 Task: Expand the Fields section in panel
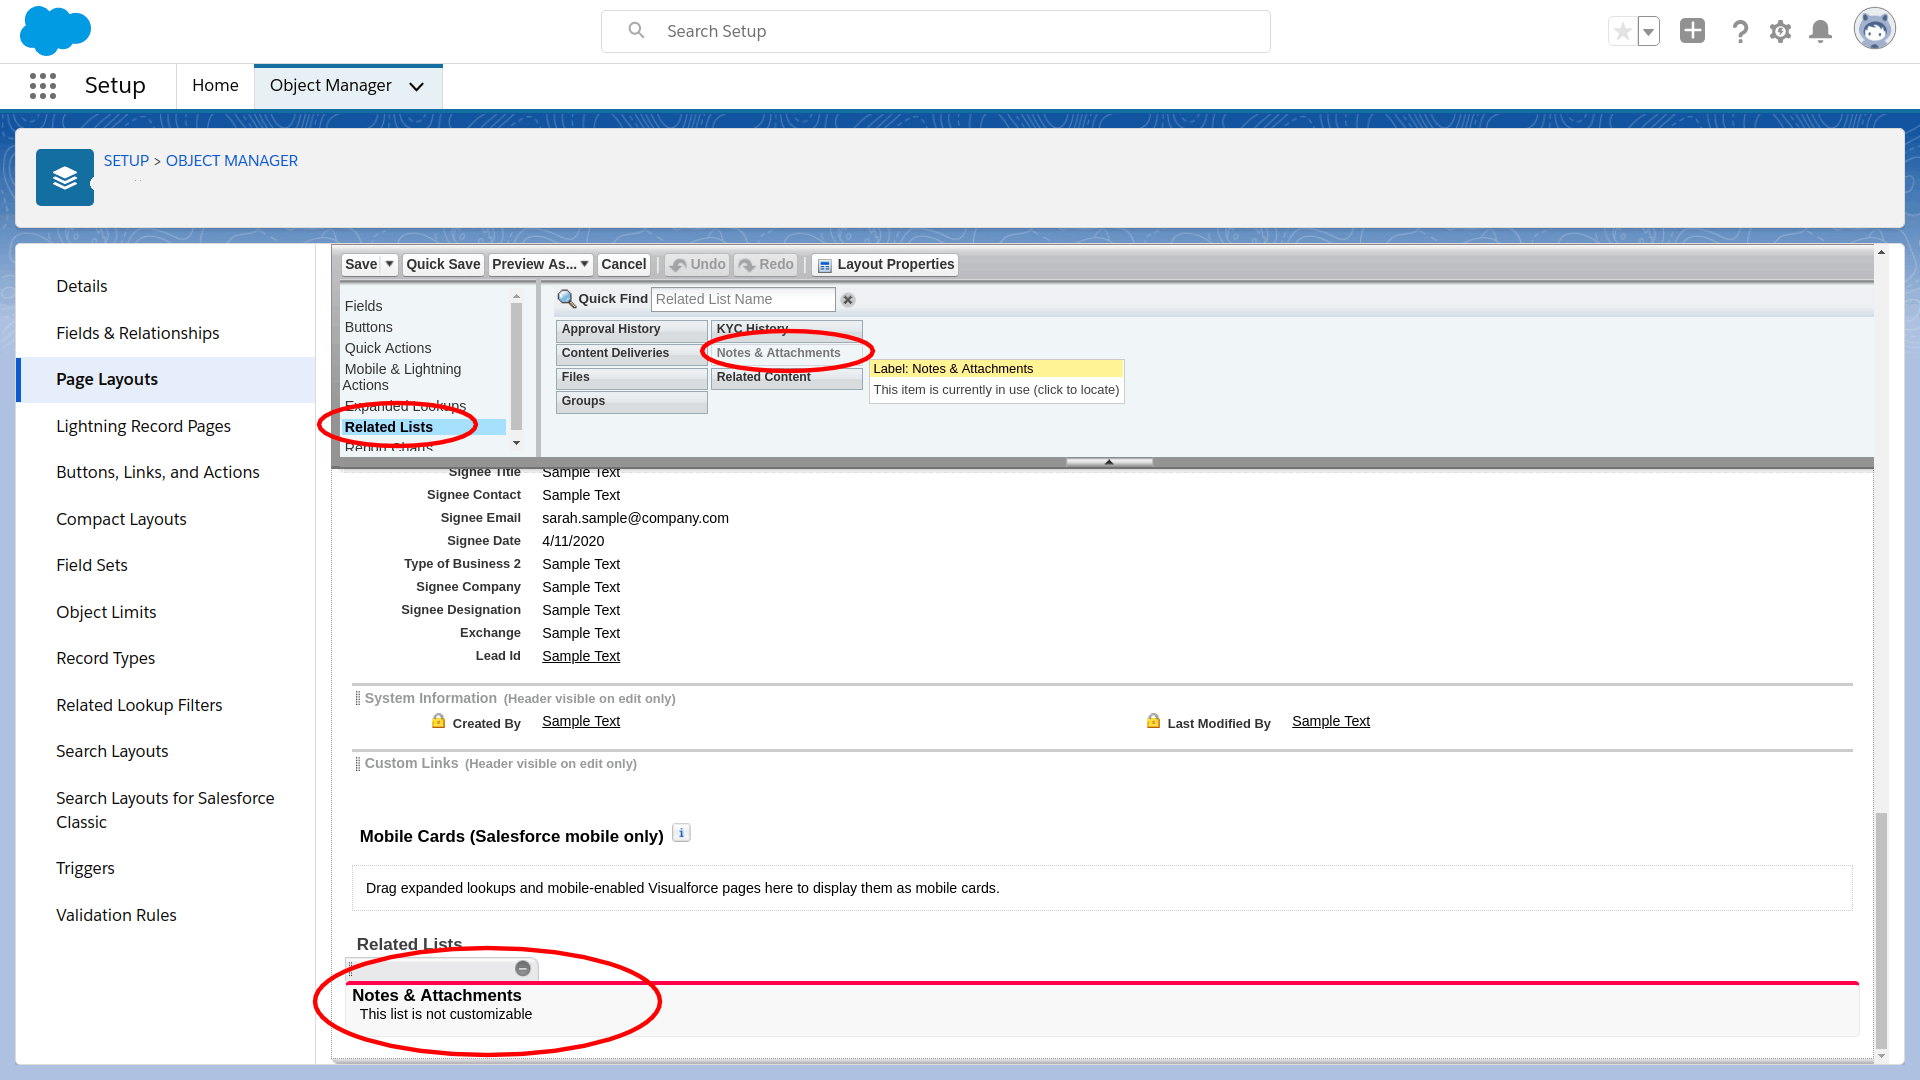(x=364, y=305)
